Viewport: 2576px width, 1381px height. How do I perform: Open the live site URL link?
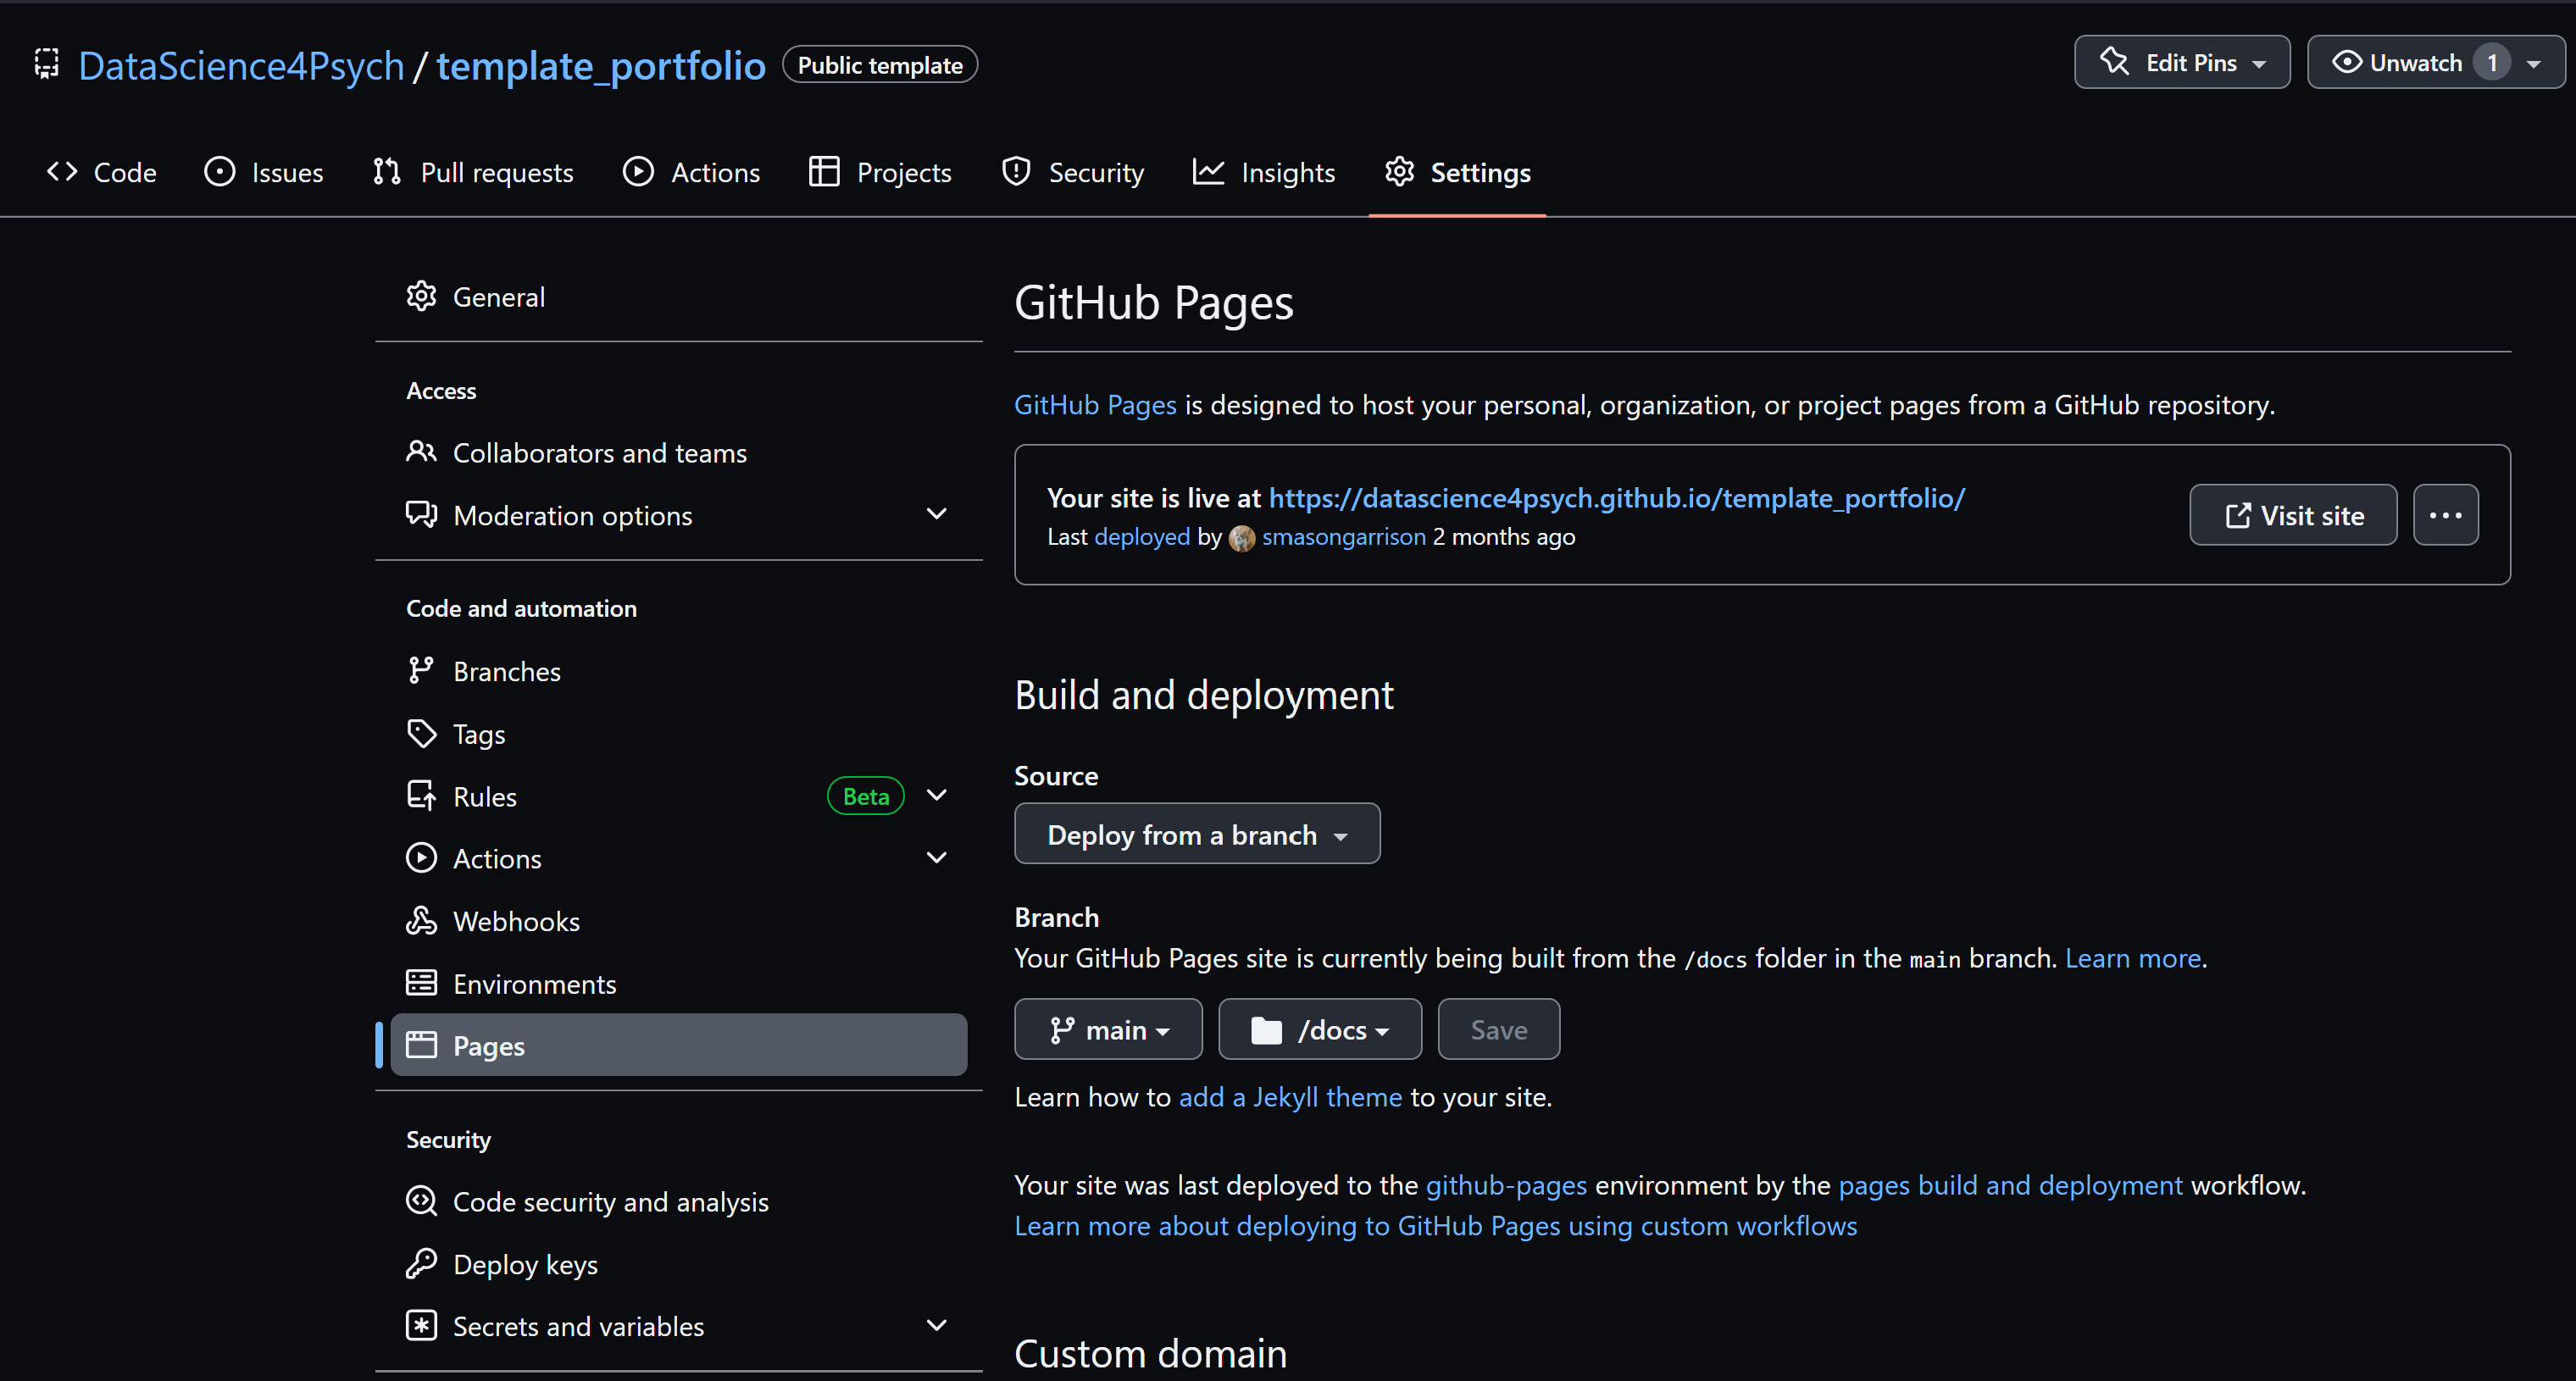[x=1616, y=498]
